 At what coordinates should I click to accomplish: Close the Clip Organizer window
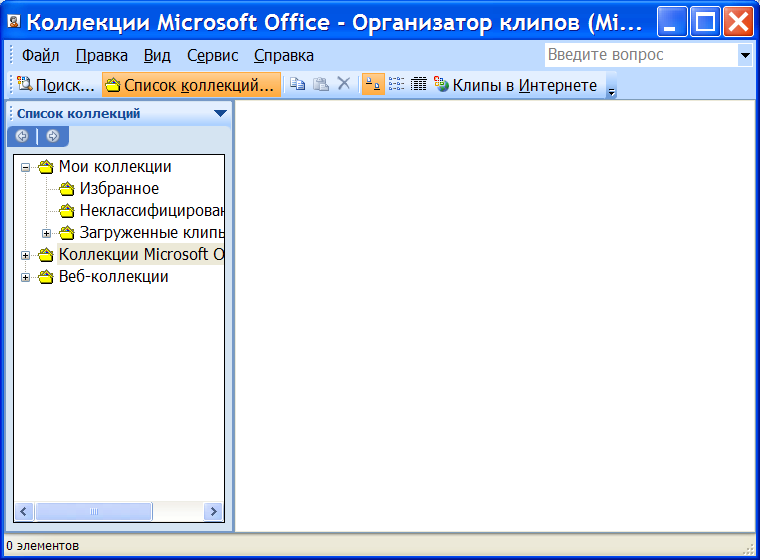pyautogui.click(x=738, y=22)
